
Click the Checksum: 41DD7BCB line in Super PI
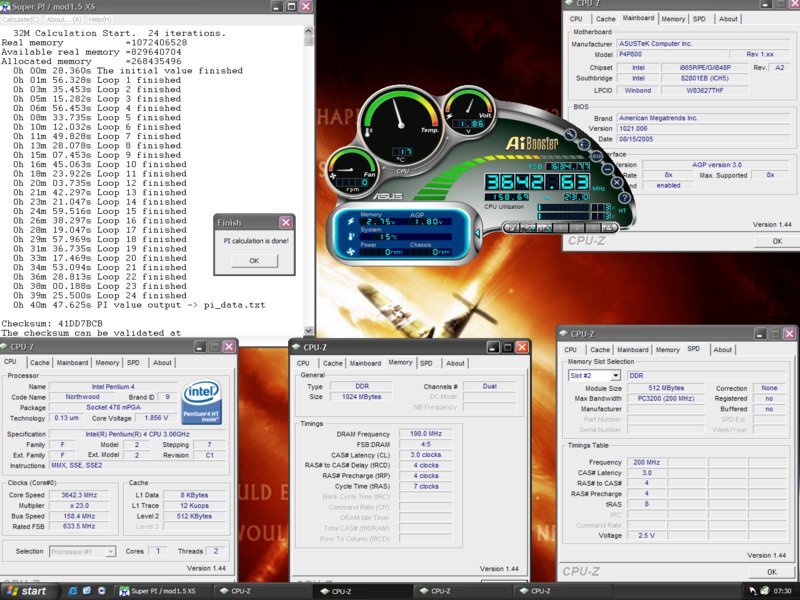[52, 323]
